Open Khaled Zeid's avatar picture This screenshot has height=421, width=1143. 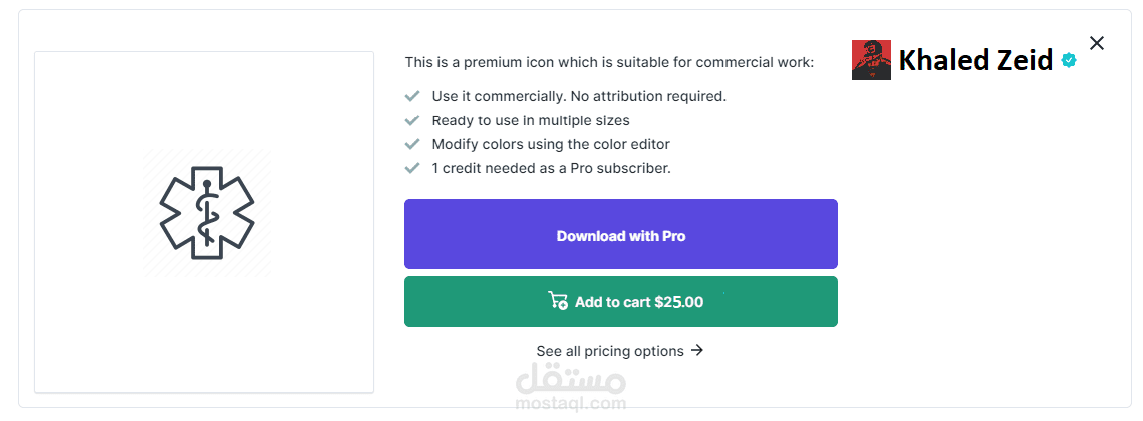pyautogui.click(x=871, y=60)
